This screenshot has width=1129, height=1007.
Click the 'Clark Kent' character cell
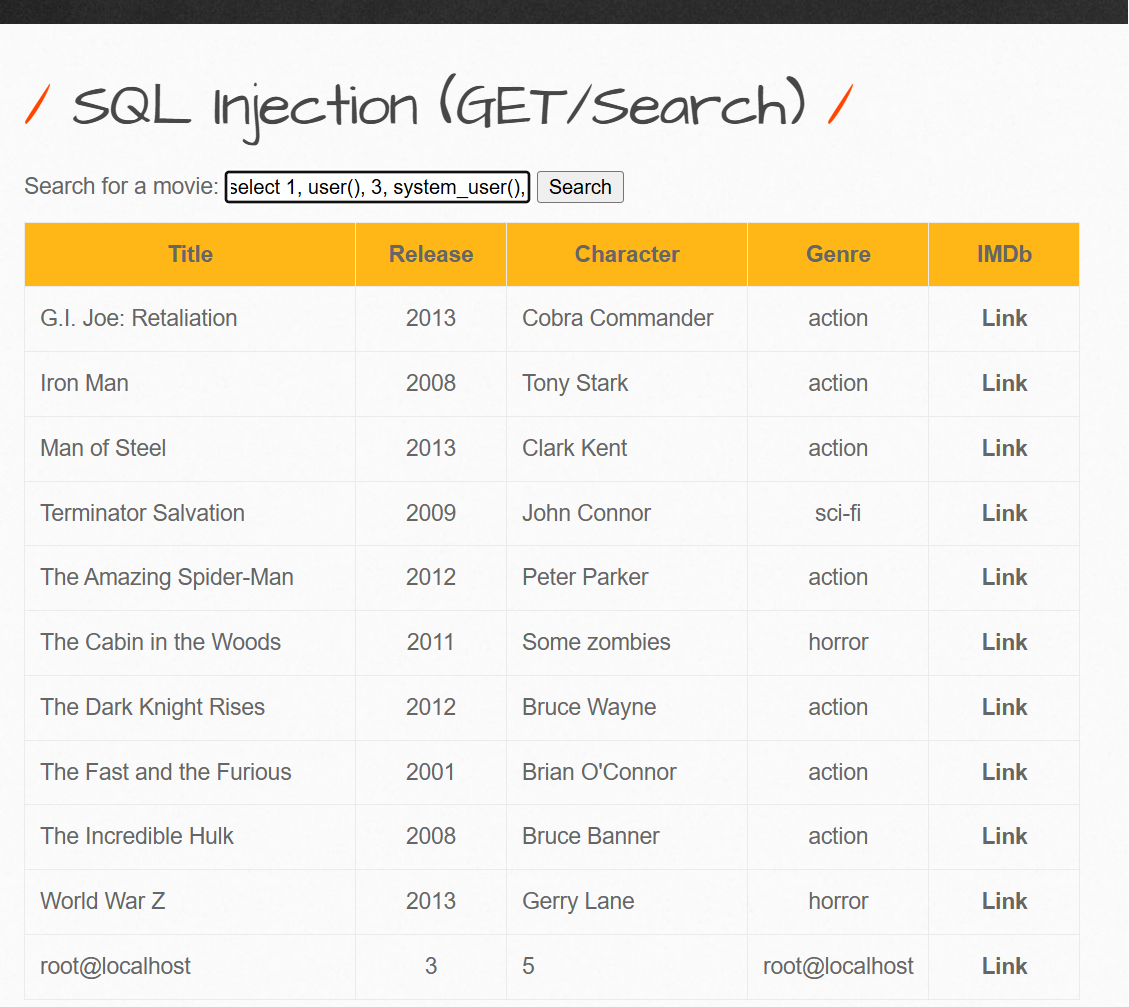pyautogui.click(x=626, y=448)
